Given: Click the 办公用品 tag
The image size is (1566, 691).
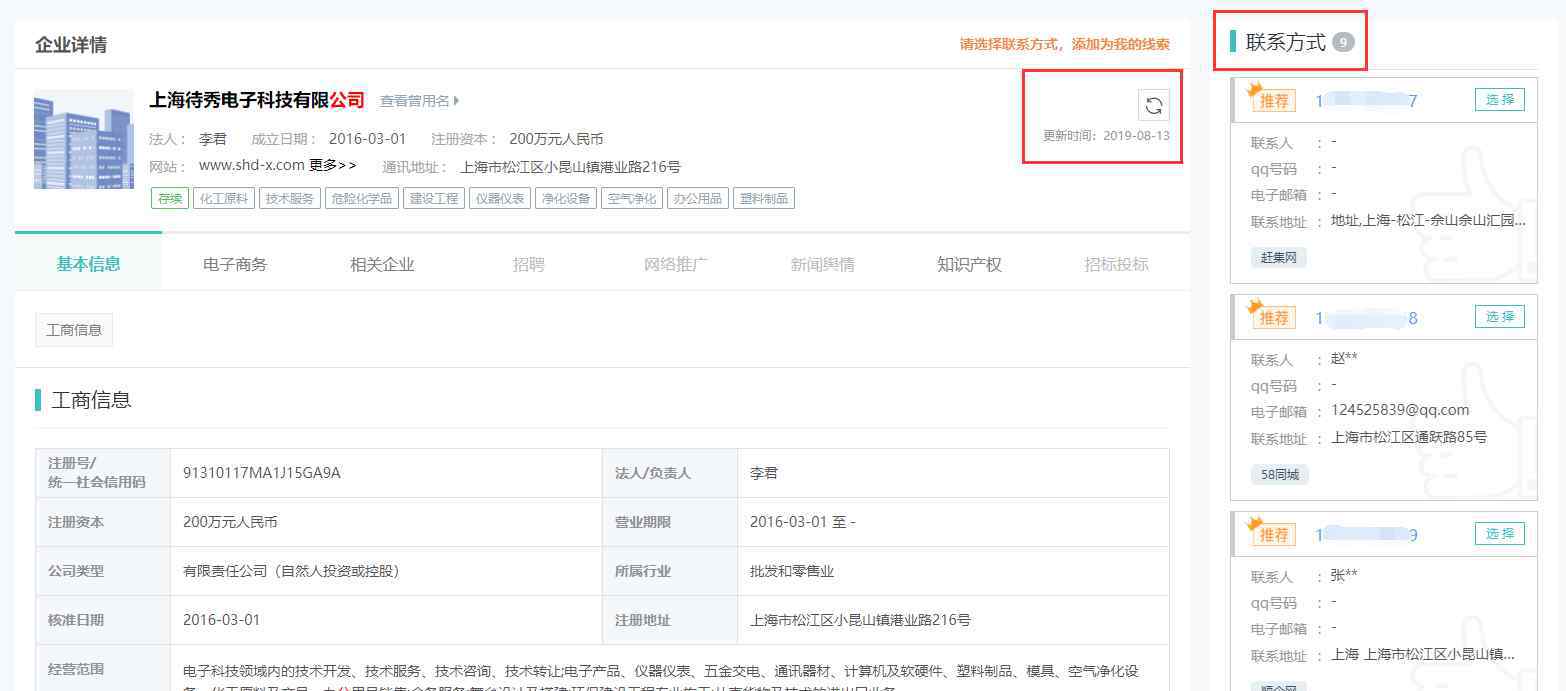Looking at the screenshot, I should (x=698, y=198).
